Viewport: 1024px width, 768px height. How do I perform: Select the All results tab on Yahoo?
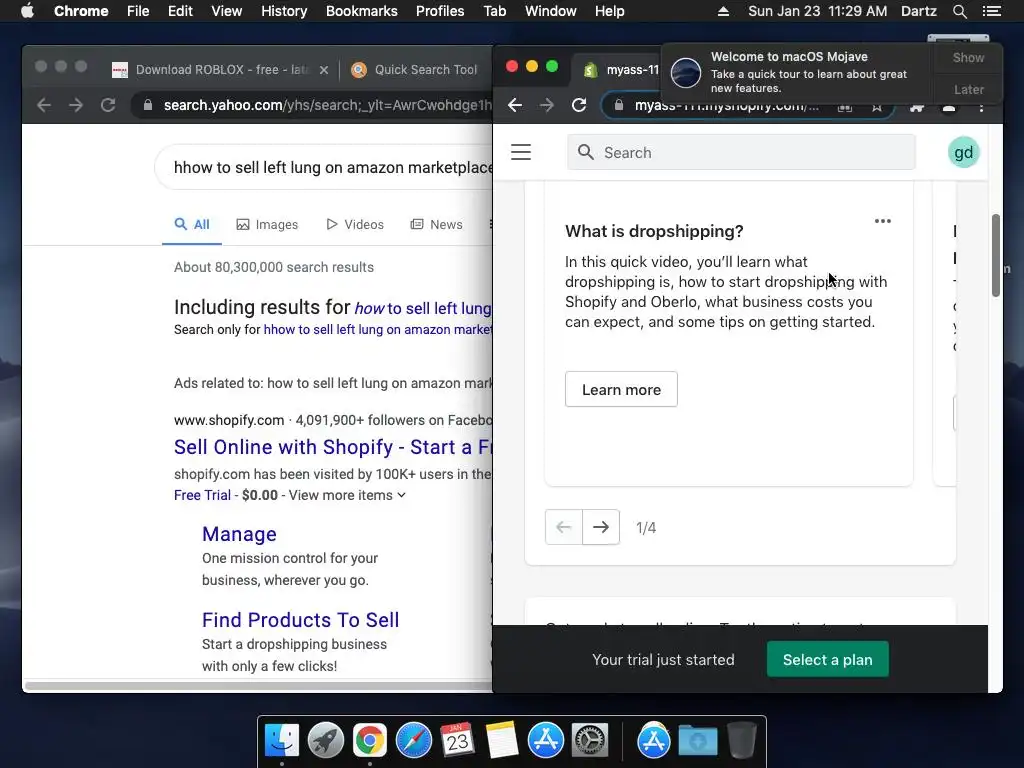point(192,224)
